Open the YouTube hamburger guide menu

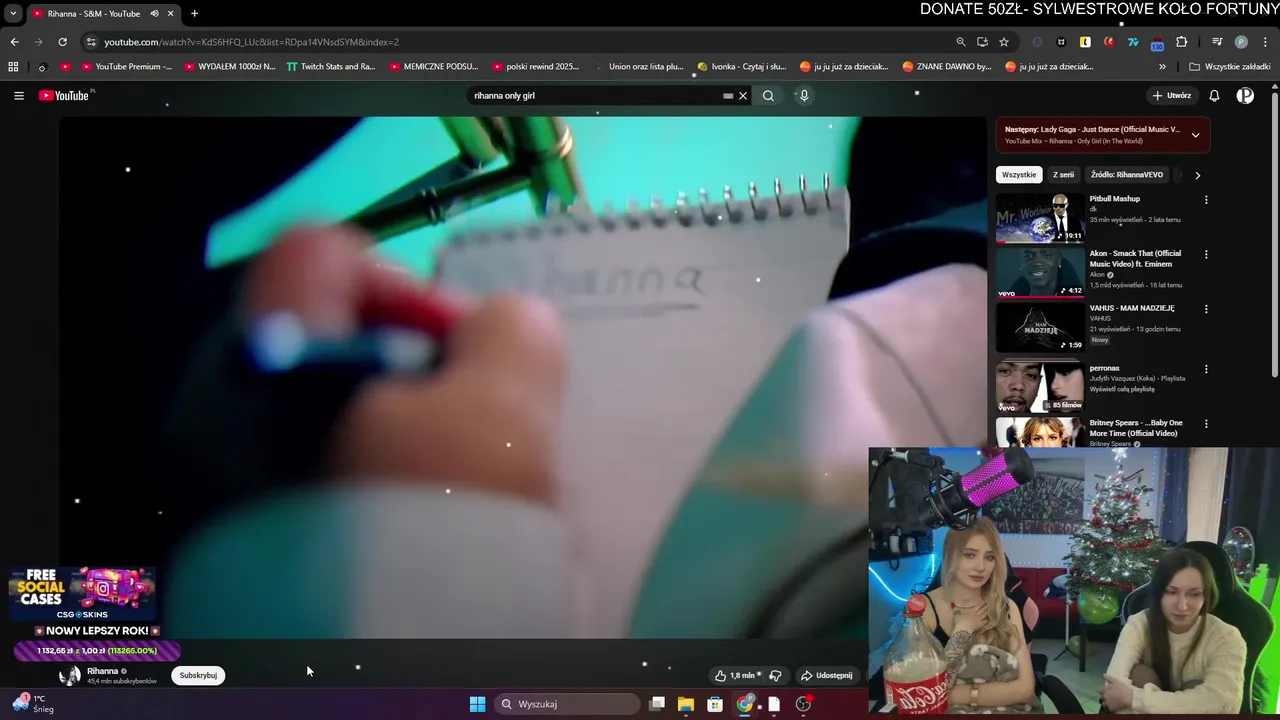19,96
